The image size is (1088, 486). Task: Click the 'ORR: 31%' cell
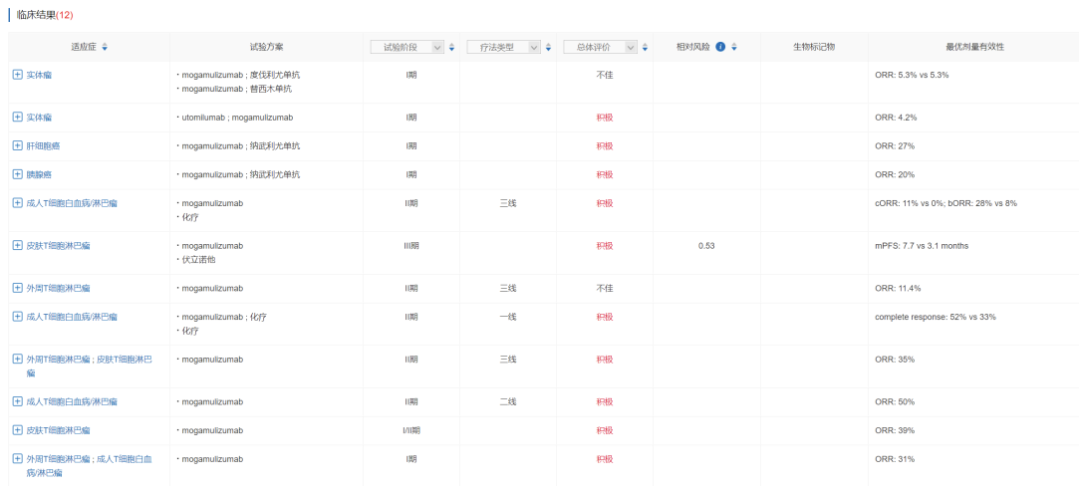(x=894, y=459)
